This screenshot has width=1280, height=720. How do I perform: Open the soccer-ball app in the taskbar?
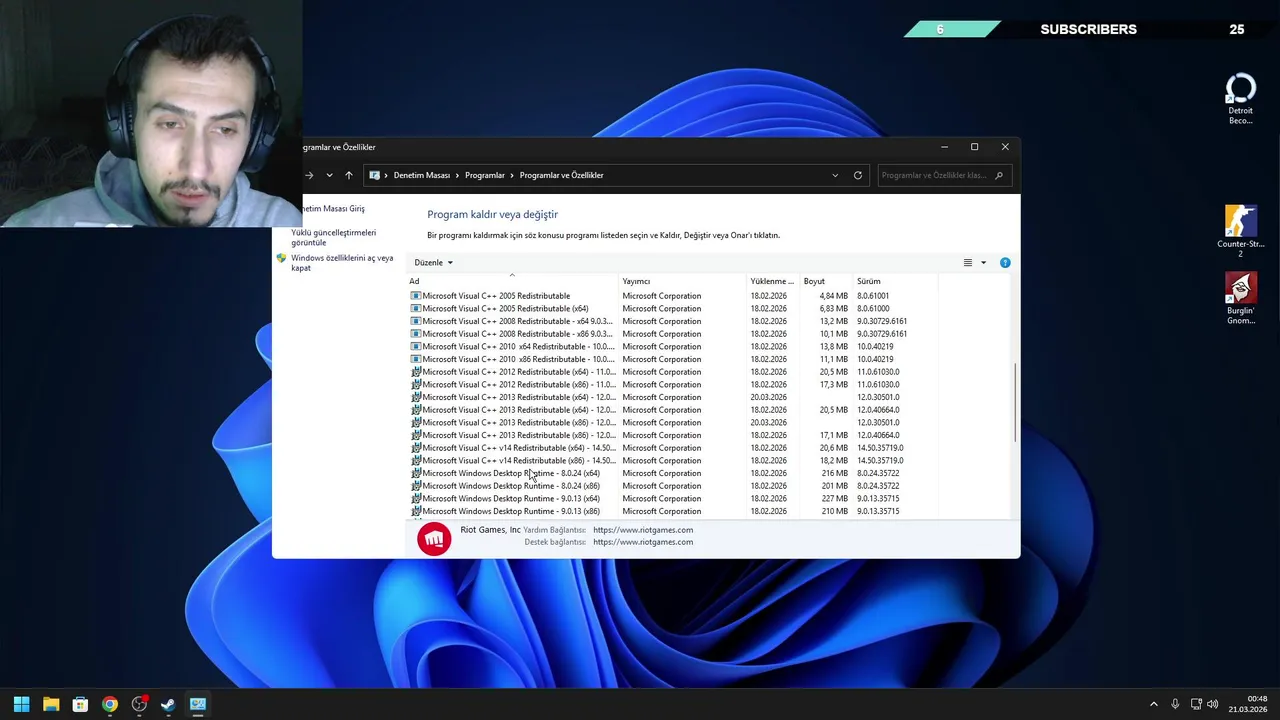tap(139, 704)
